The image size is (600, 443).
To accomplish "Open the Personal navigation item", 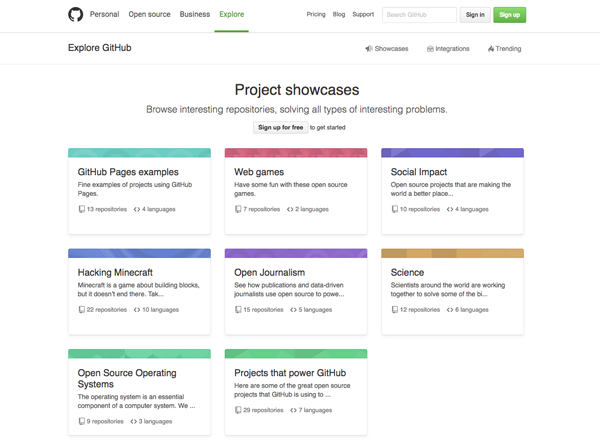I will (104, 15).
